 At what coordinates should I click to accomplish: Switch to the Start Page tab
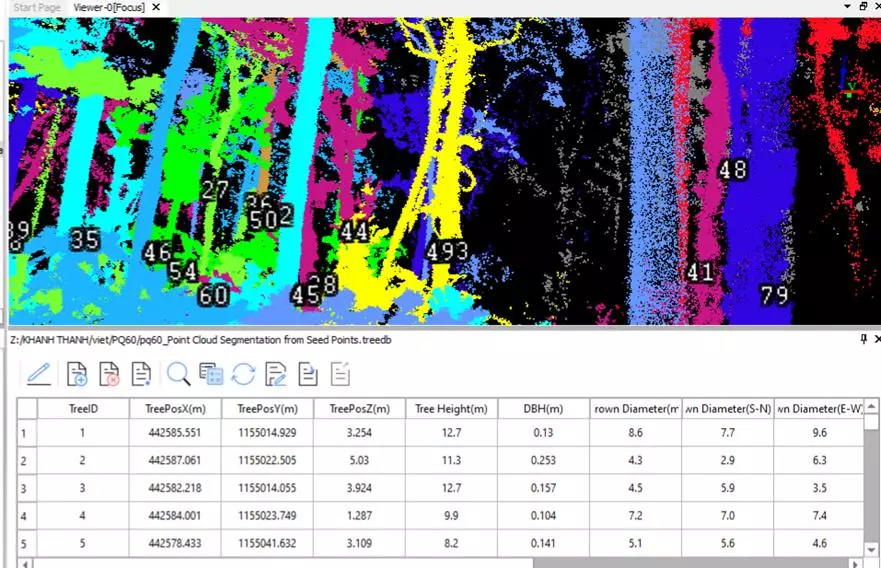(37, 7)
